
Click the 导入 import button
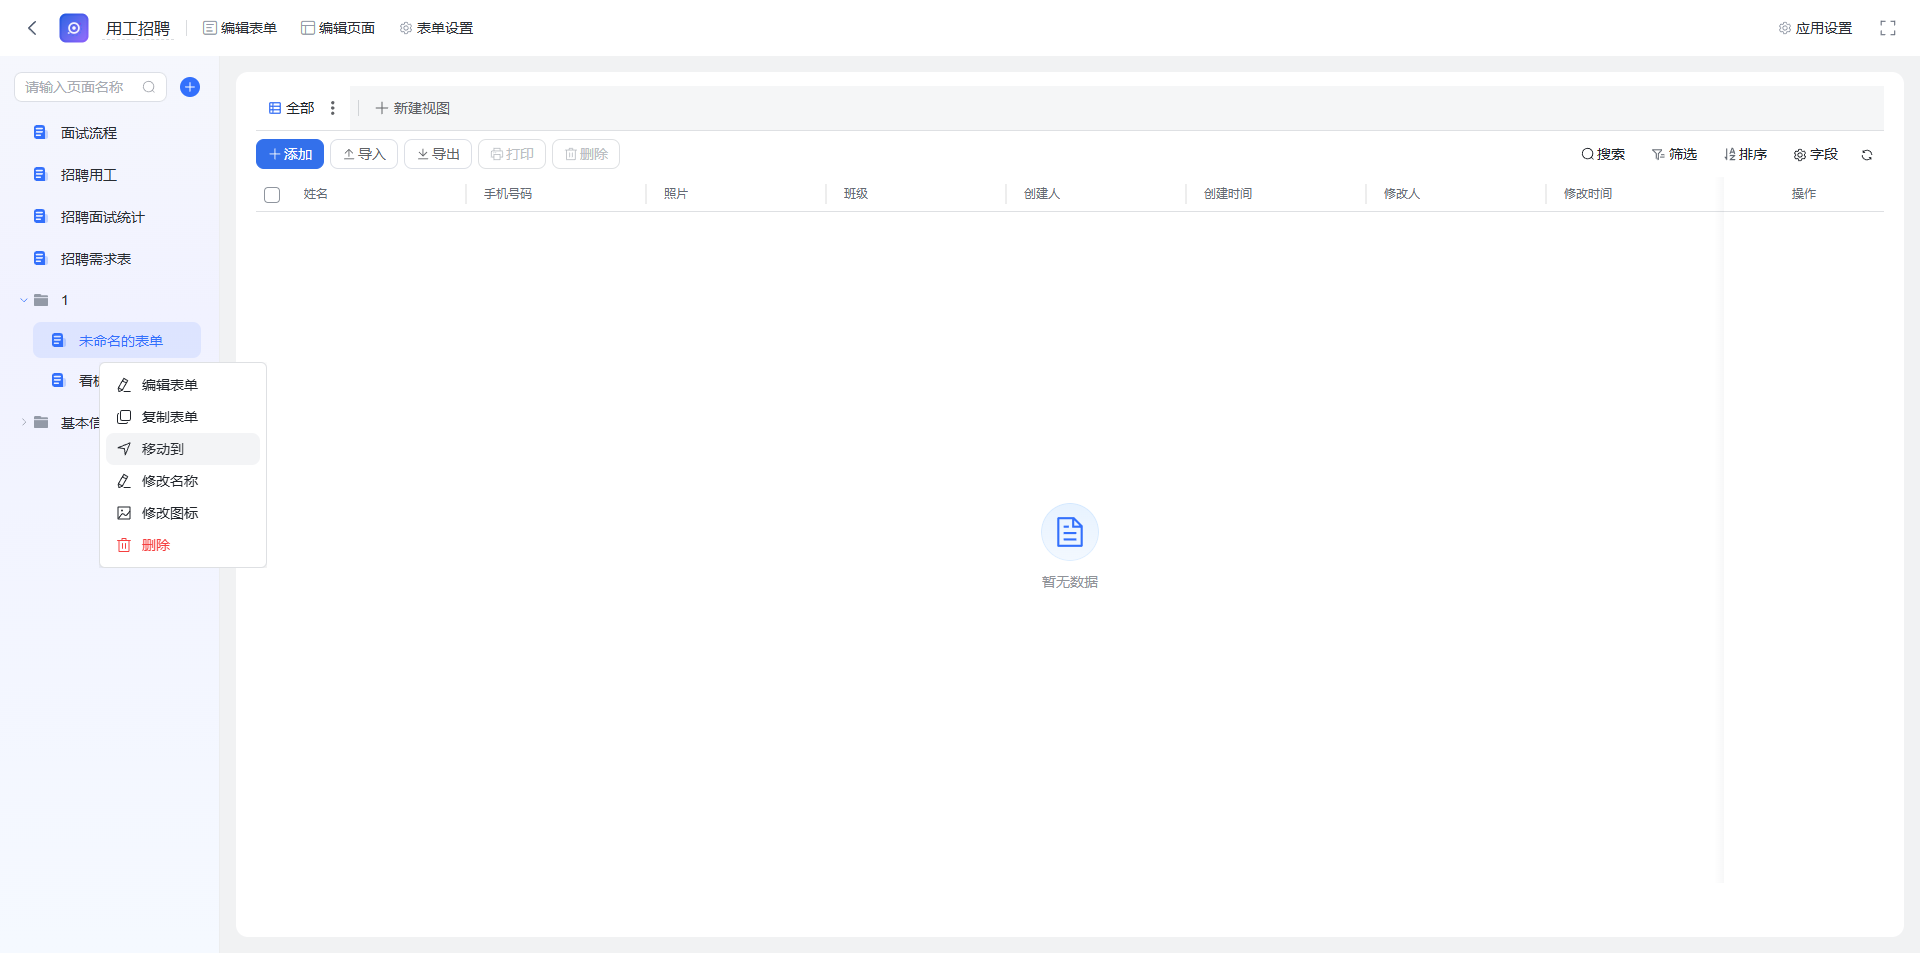[364, 154]
